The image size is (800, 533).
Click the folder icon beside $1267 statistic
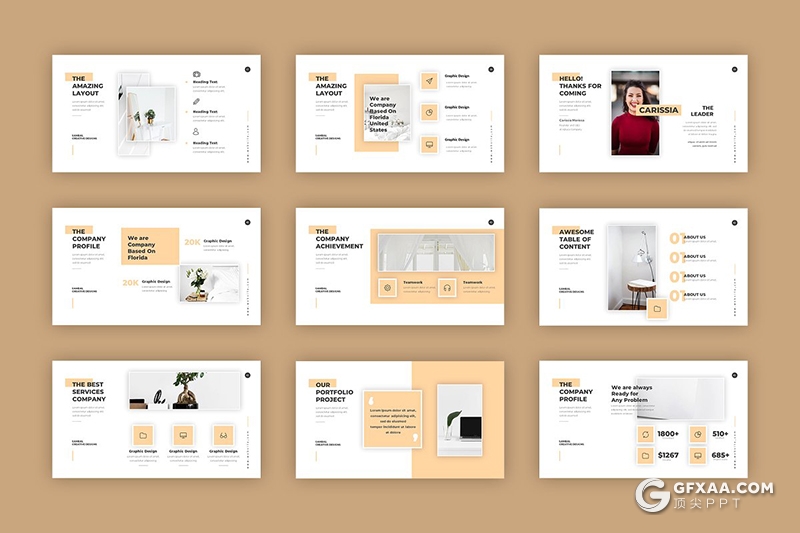pyautogui.click(x=646, y=456)
